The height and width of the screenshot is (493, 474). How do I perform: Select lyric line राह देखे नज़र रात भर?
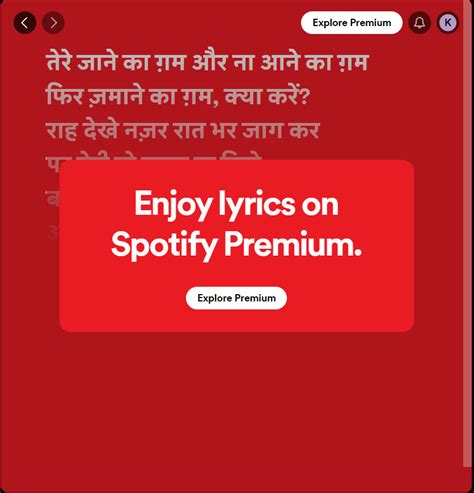[x=183, y=130]
